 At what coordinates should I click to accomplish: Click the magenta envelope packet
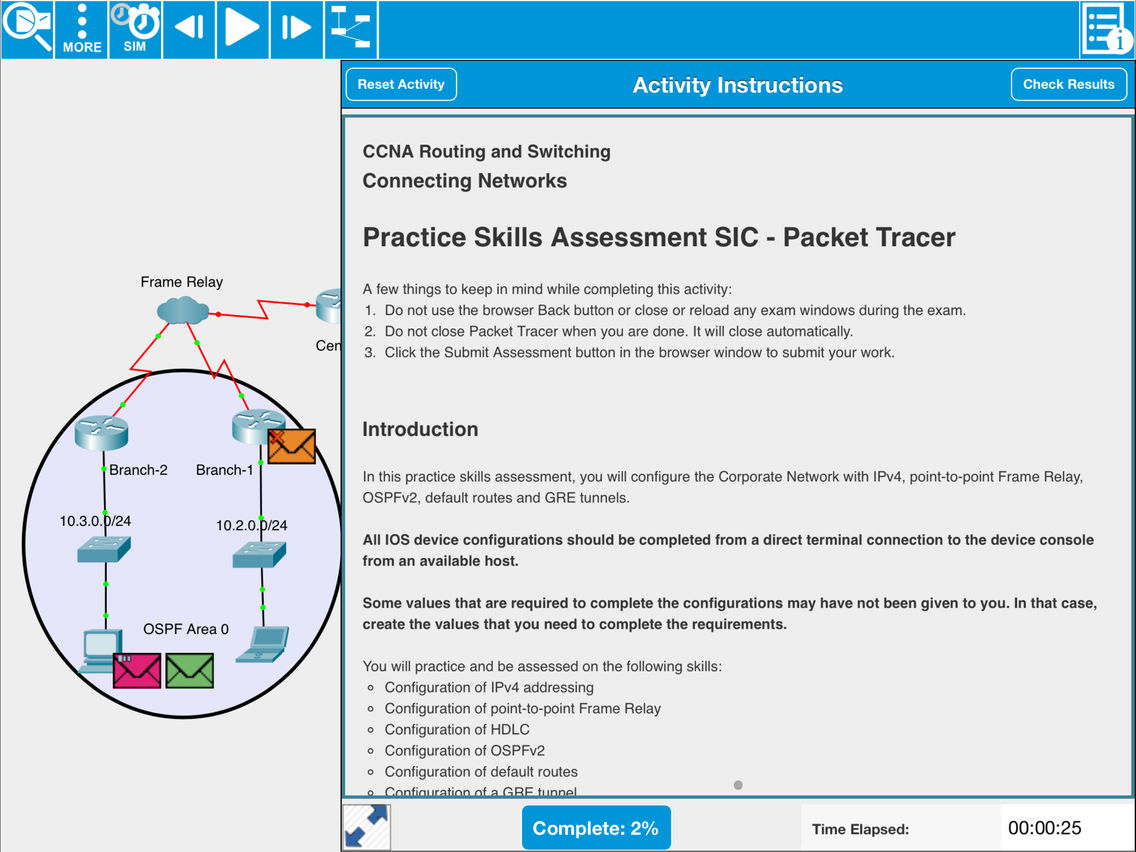point(137,670)
